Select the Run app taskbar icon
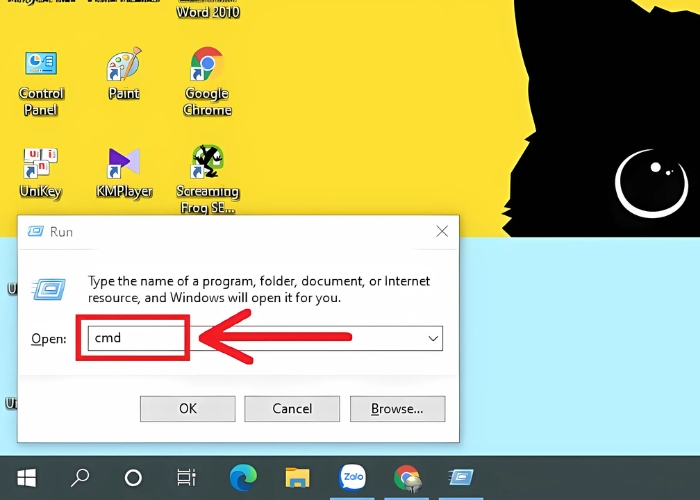Image resolution: width=700 pixels, height=500 pixels. pos(460,477)
